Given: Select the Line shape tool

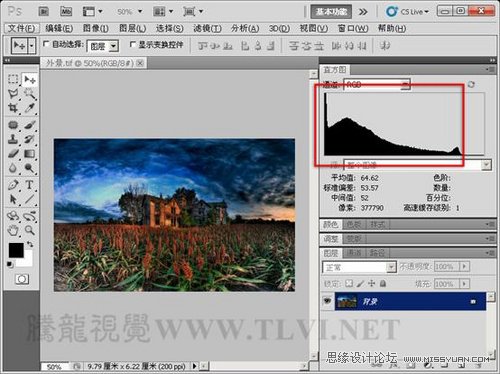Looking at the screenshot, I should click(x=30, y=199).
